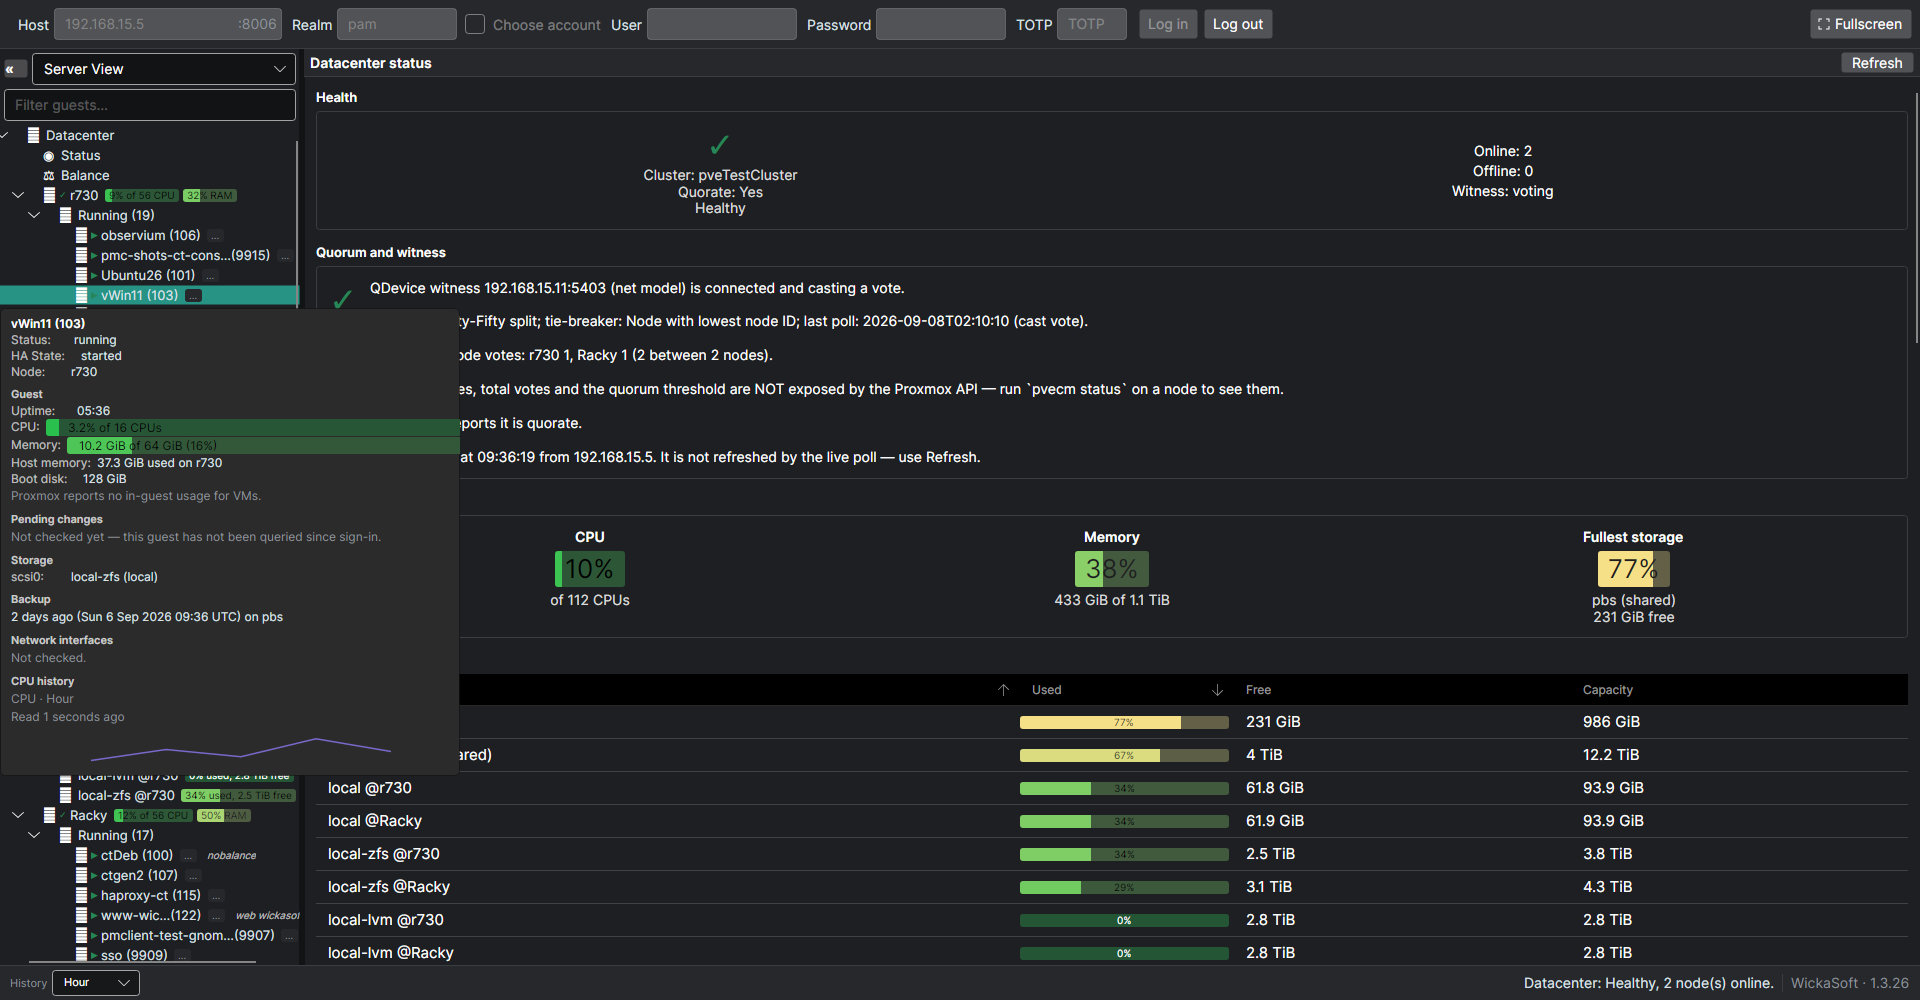Select the haproxy-ct (115) guest
This screenshot has width=1920, height=1000.
pos(150,896)
